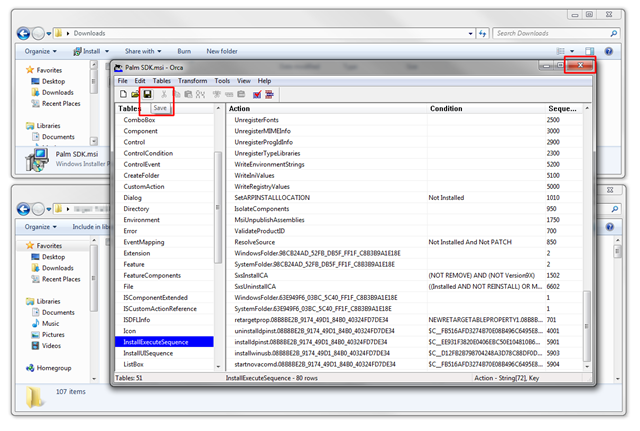The width and height of the screenshot is (640, 431).
Task: Open recent pages dropdown next to Downloads nav arrows
Action: (49, 33)
